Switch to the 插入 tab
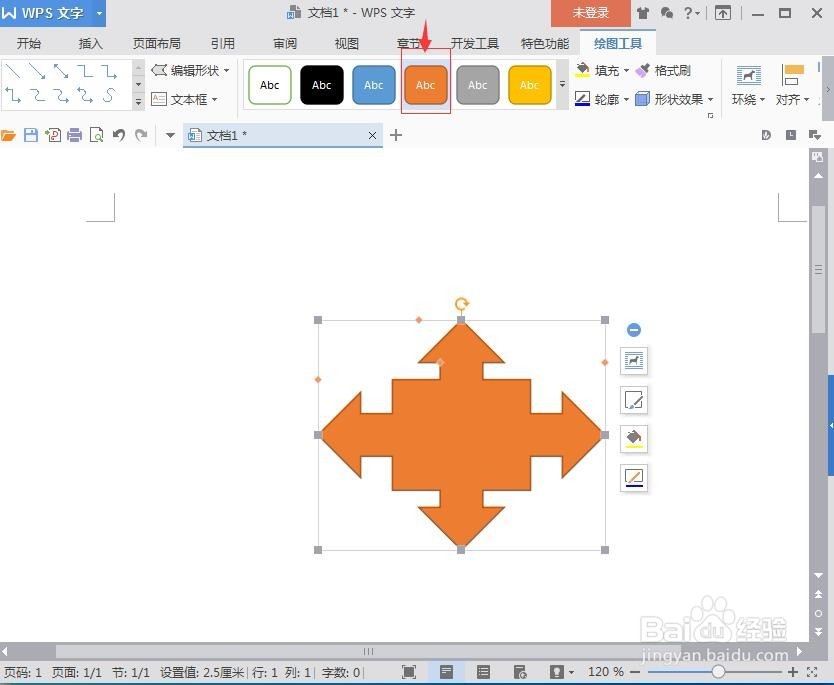The height and width of the screenshot is (685, 834). 90,43
